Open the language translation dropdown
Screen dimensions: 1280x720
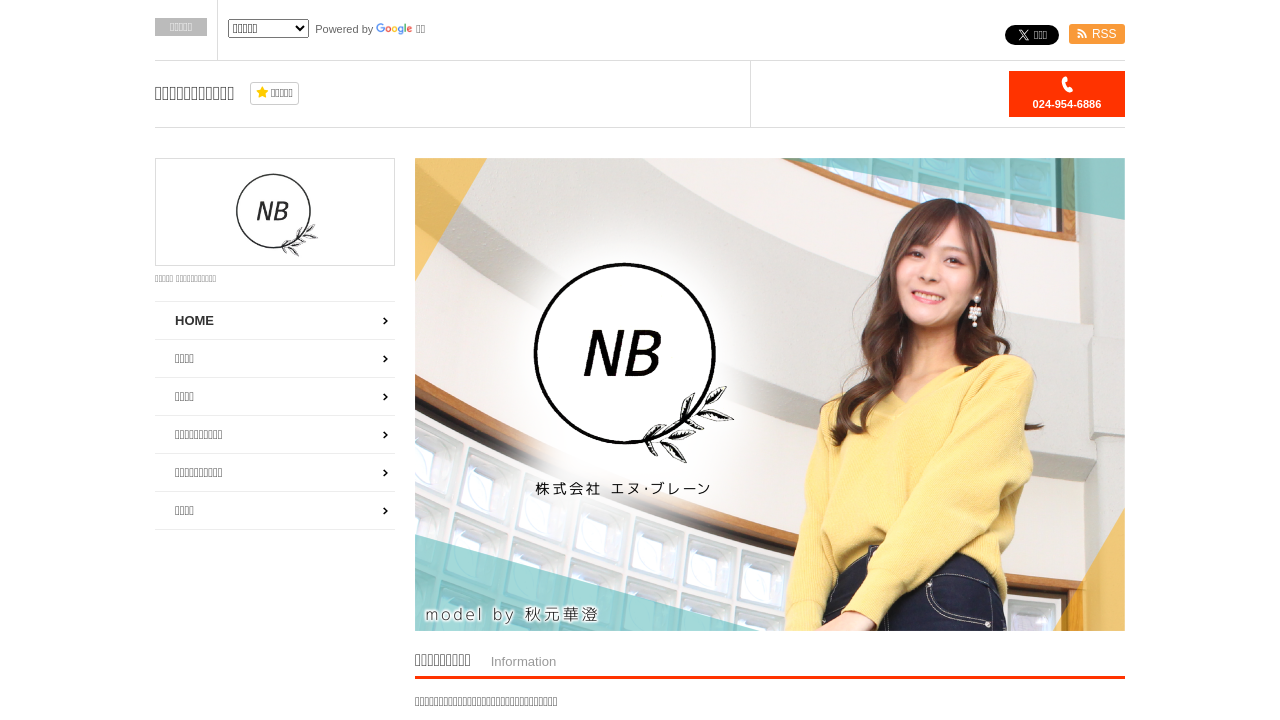click(x=268, y=28)
